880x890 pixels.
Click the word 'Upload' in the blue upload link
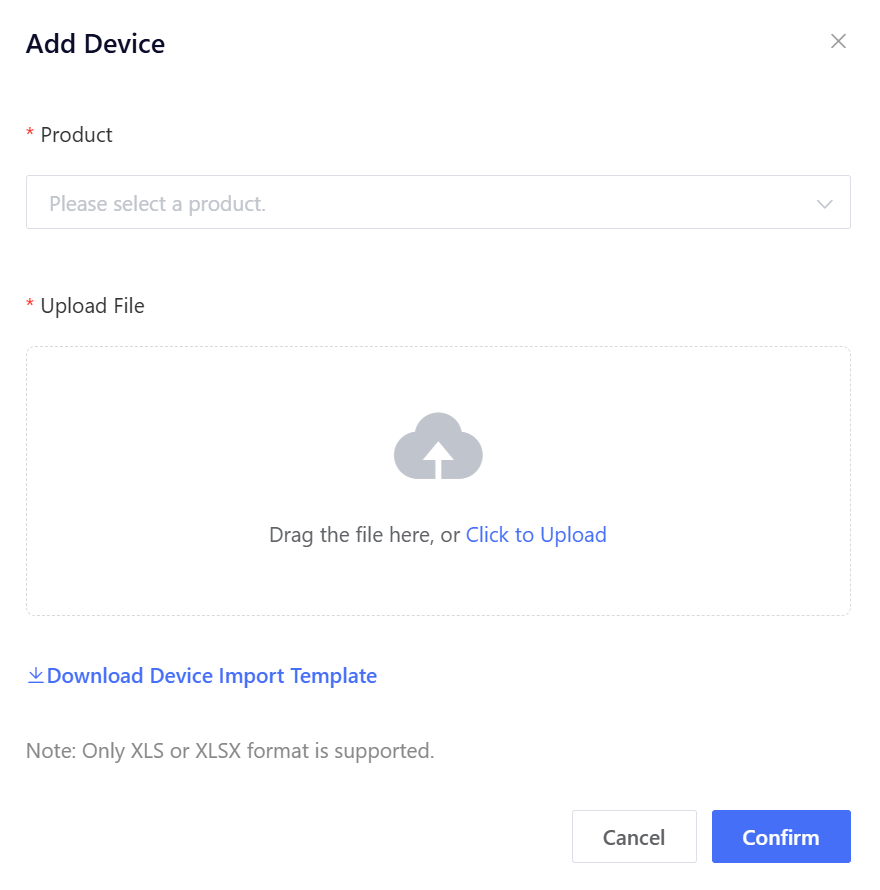(x=573, y=535)
